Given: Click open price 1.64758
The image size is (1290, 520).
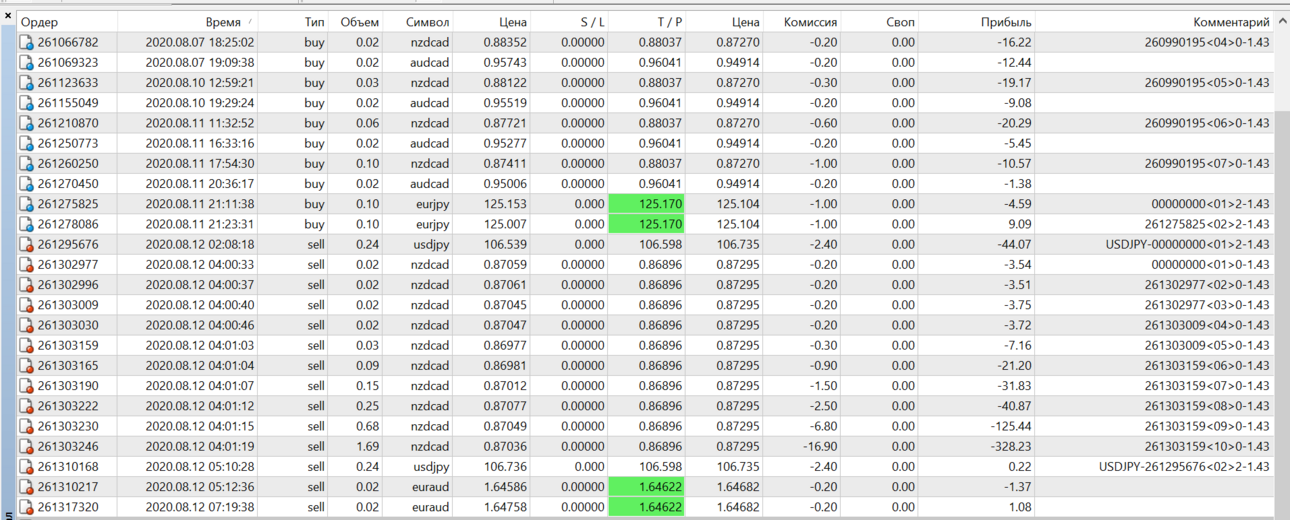Looking at the screenshot, I should pyautogui.click(x=504, y=507).
